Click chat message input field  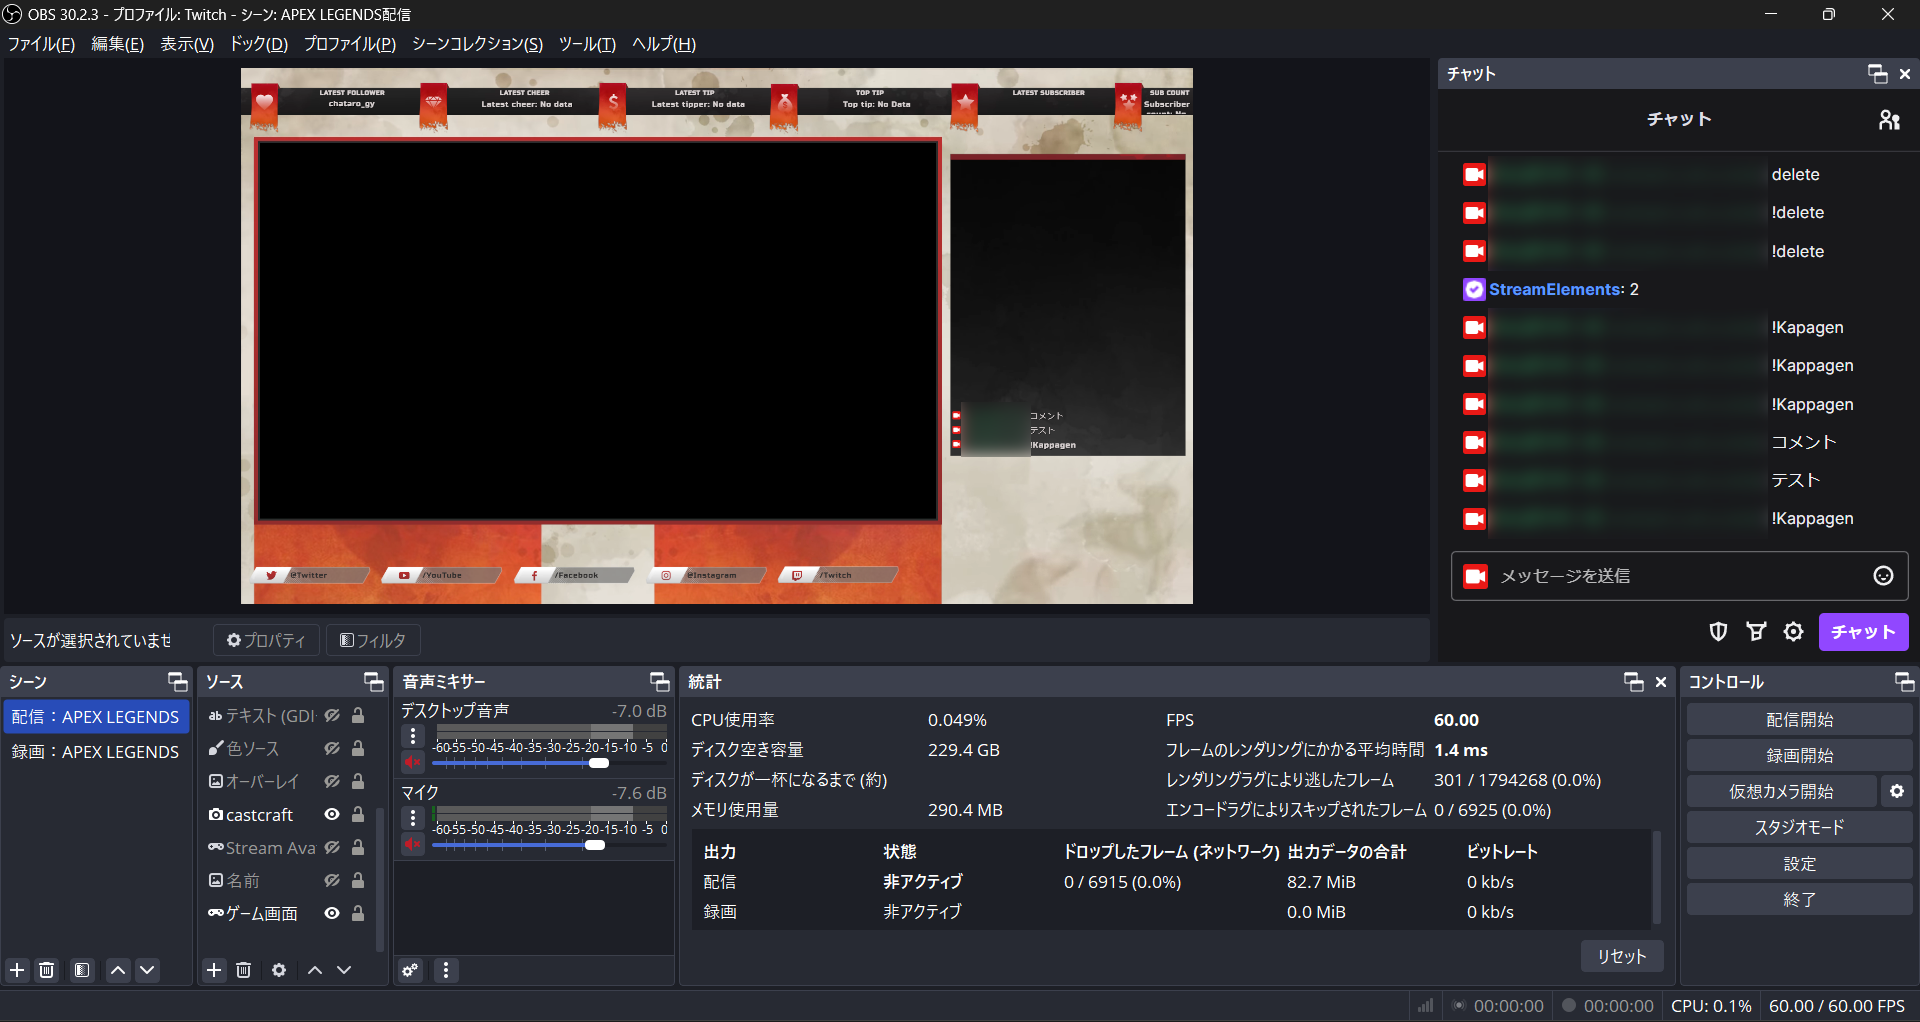pos(1679,576)
